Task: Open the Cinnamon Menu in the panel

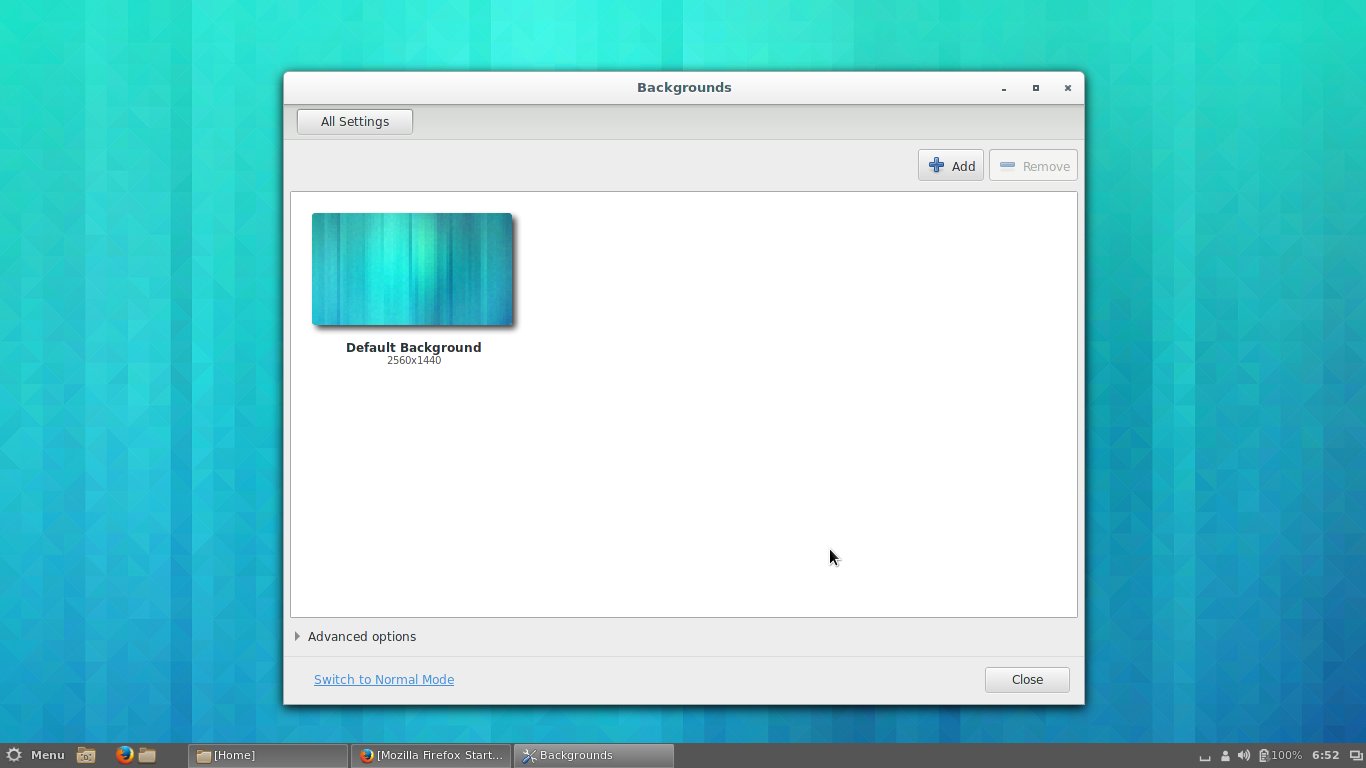Action: [x=36, y=756]
